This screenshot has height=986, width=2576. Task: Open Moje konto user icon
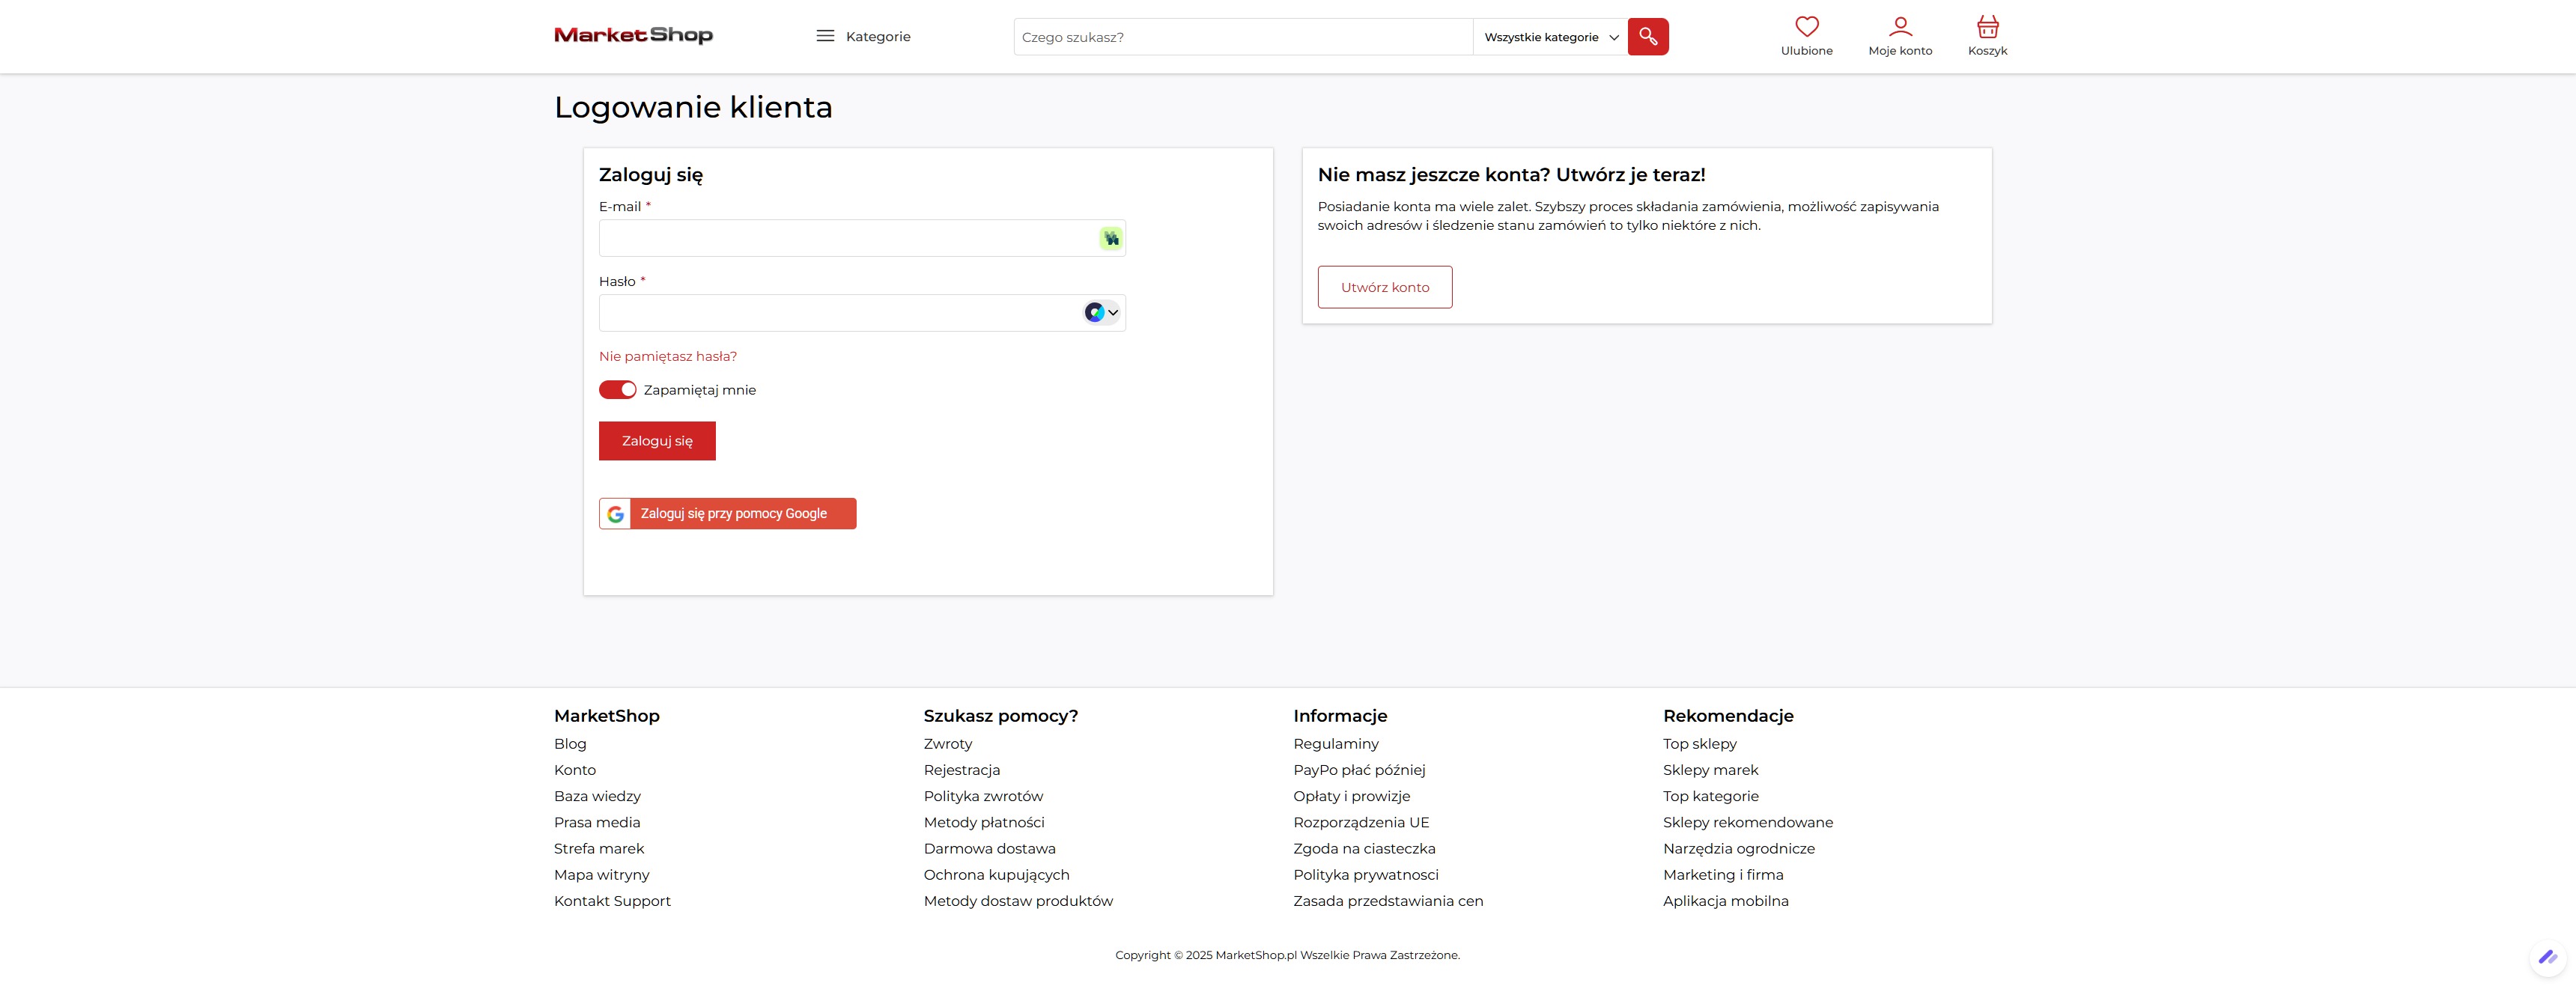(1900, 27)
